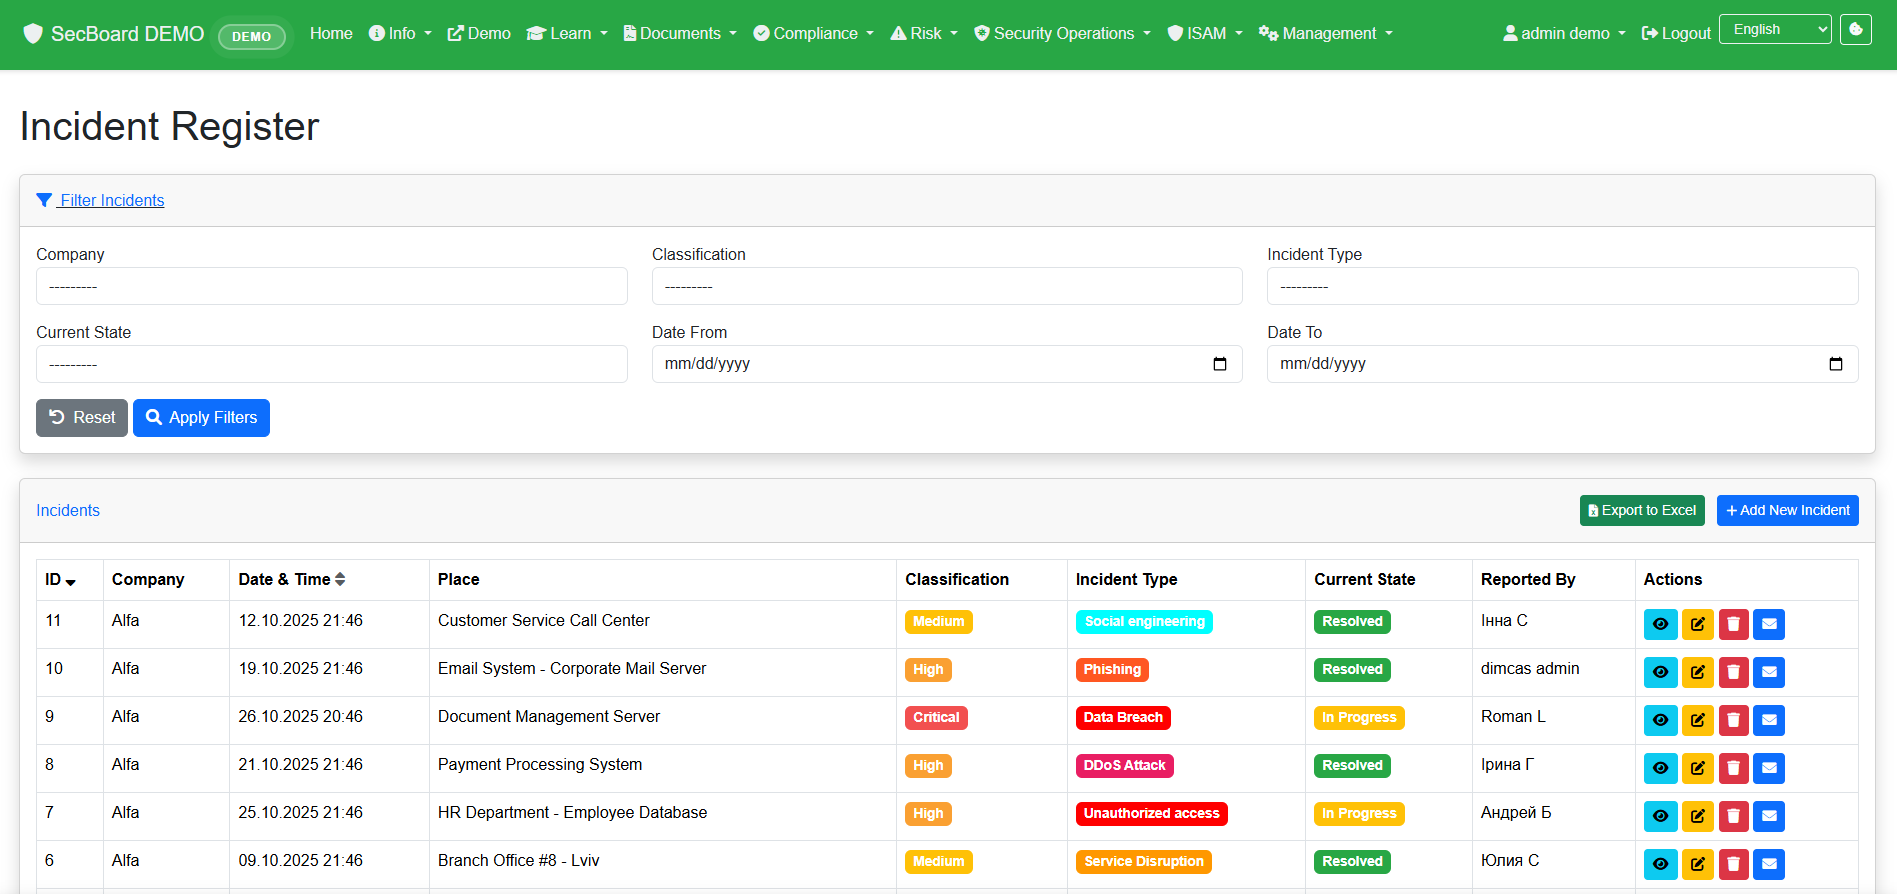Open the Compliance menu

pyautogui.click(x=813, y=34)
